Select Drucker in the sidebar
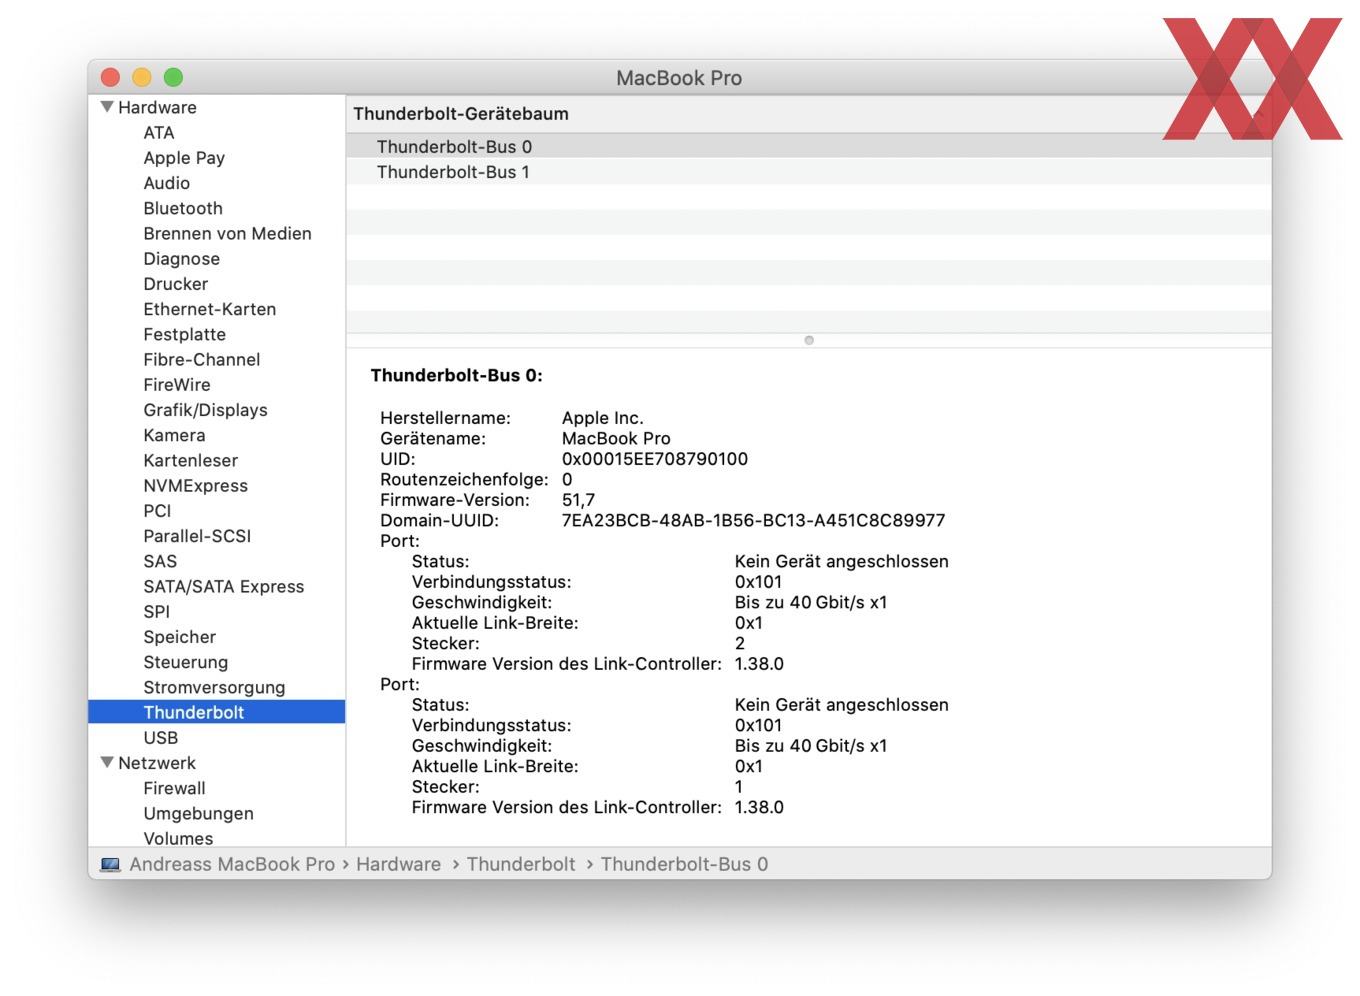 (x=176, y=284)
